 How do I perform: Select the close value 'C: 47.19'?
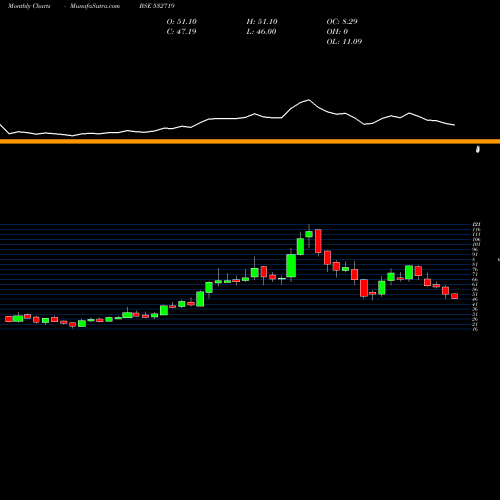point(181,31)
